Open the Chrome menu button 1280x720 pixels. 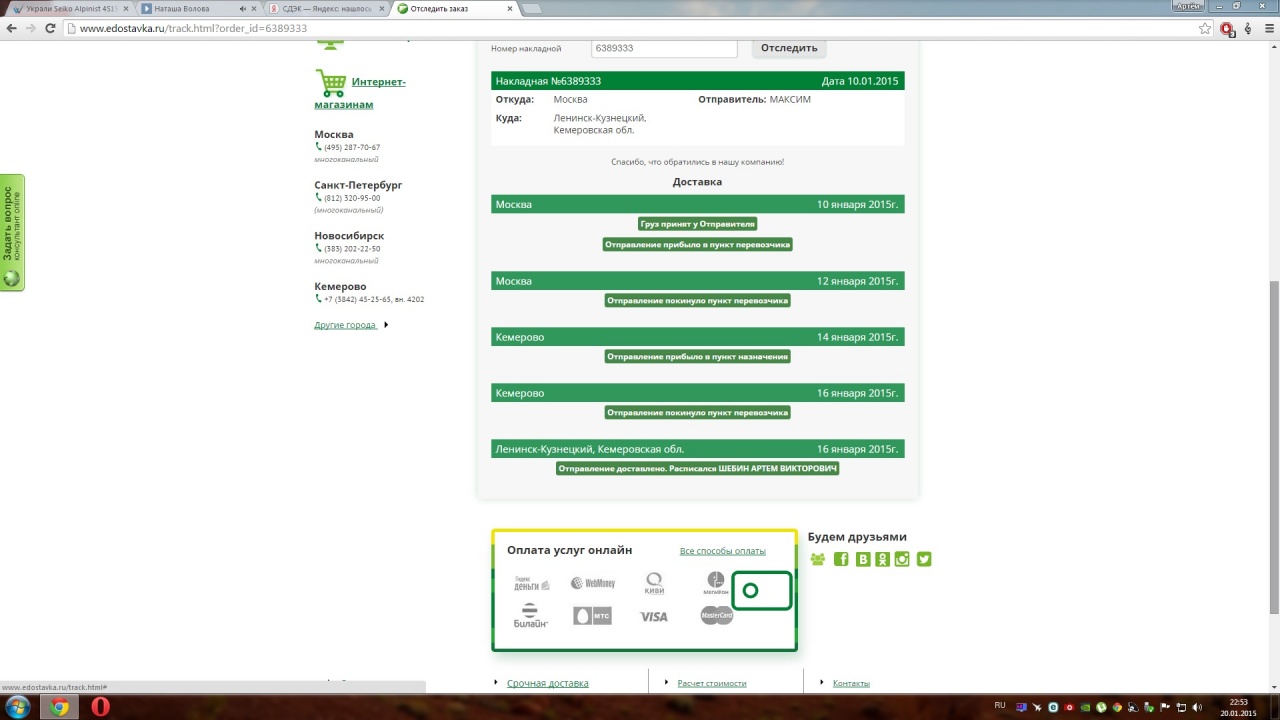tap(1269, 28)
